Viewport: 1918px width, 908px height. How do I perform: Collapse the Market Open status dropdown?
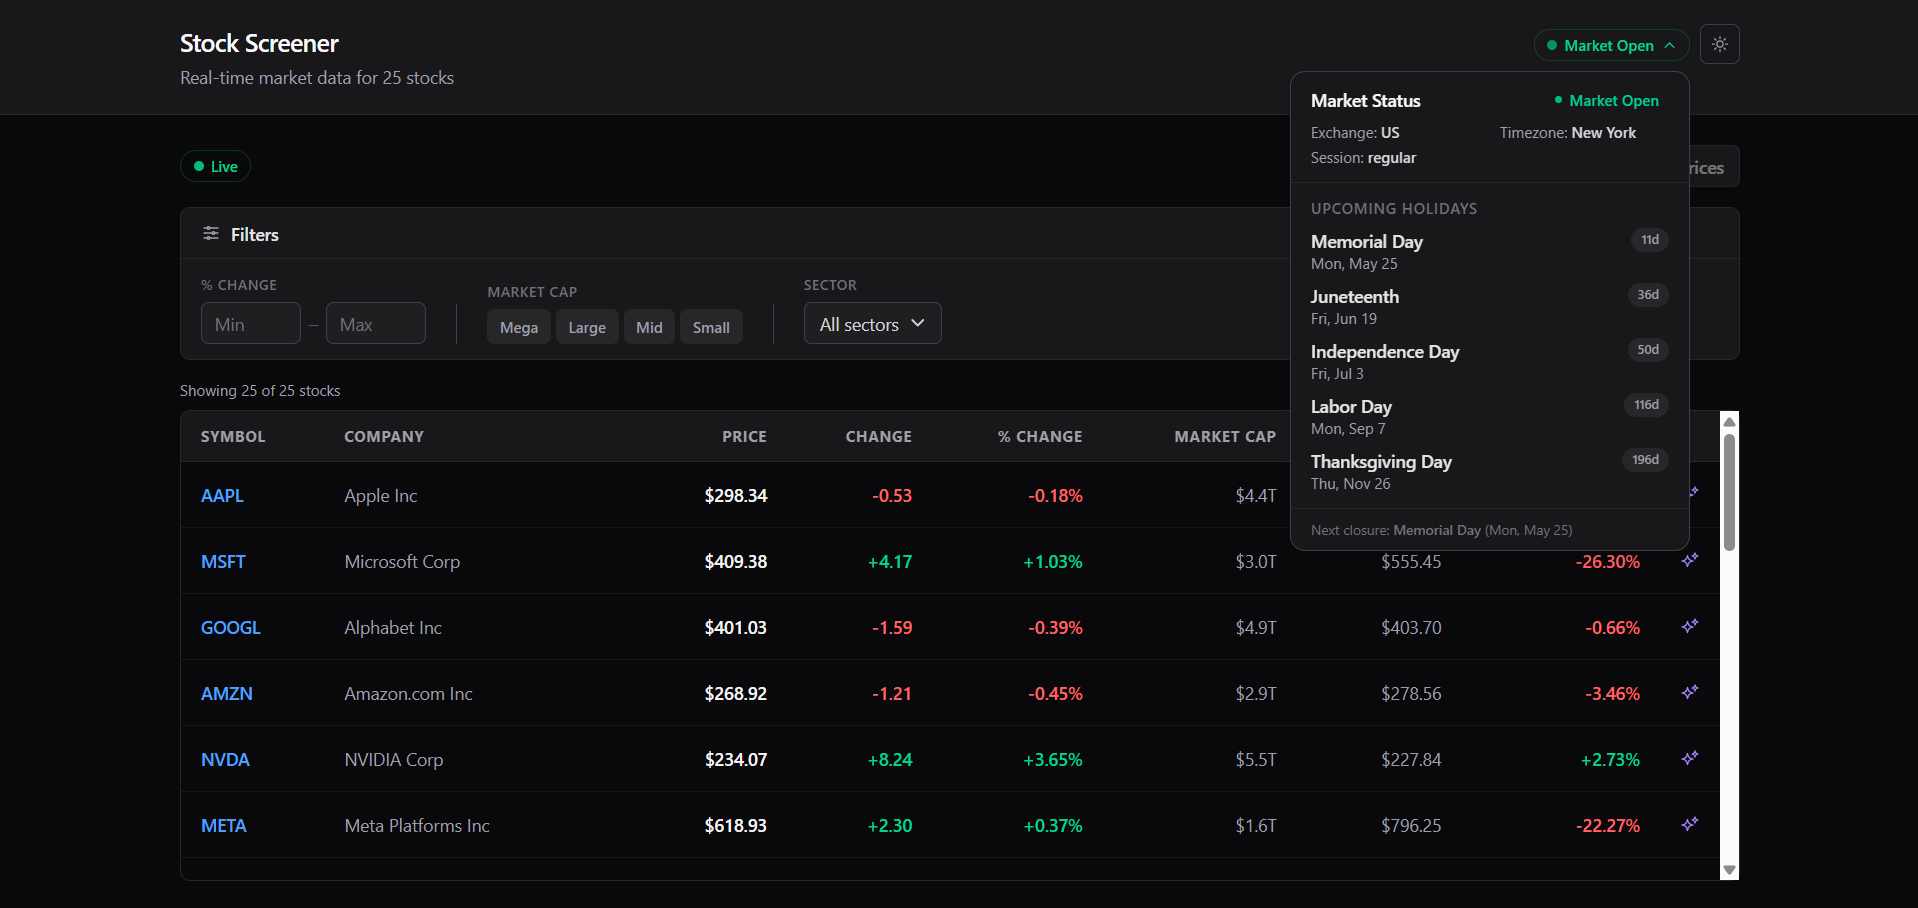(1611, 45)
